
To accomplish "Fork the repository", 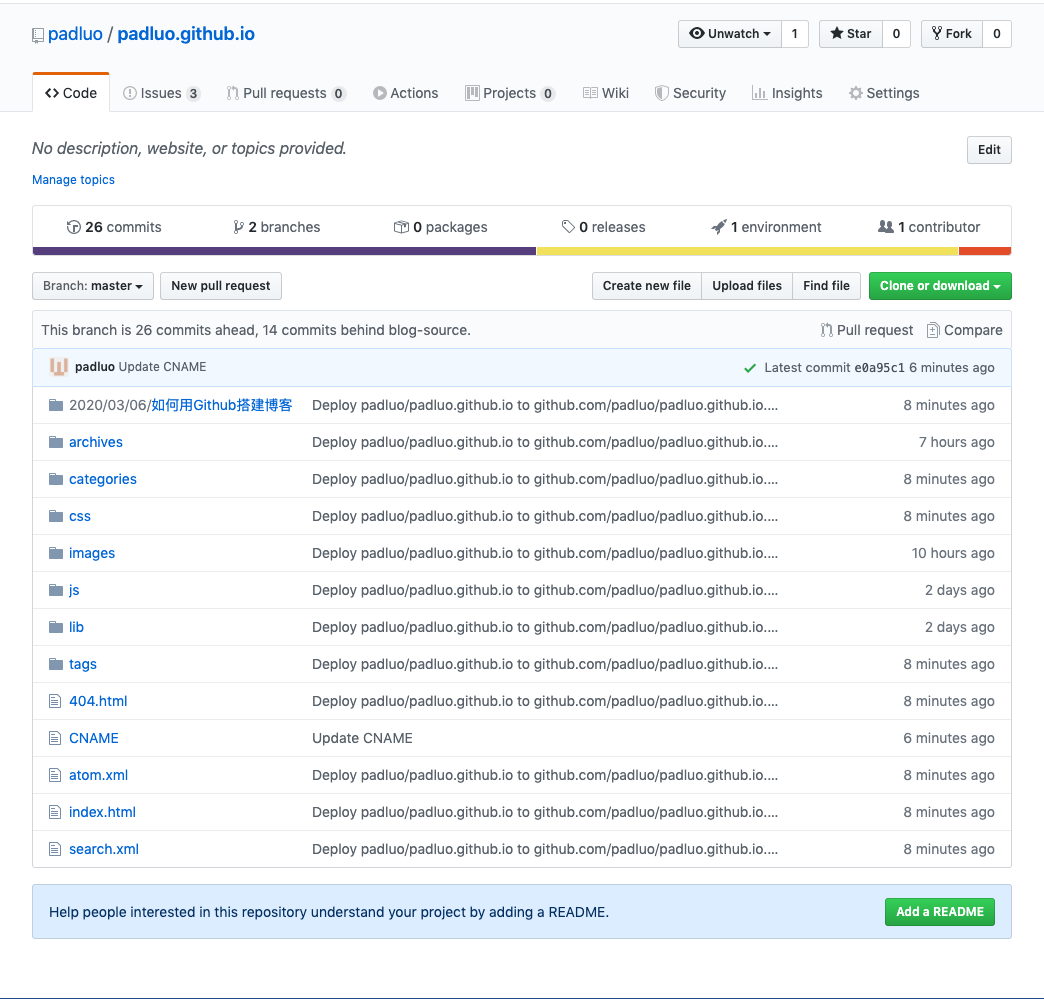I will 951,34.
